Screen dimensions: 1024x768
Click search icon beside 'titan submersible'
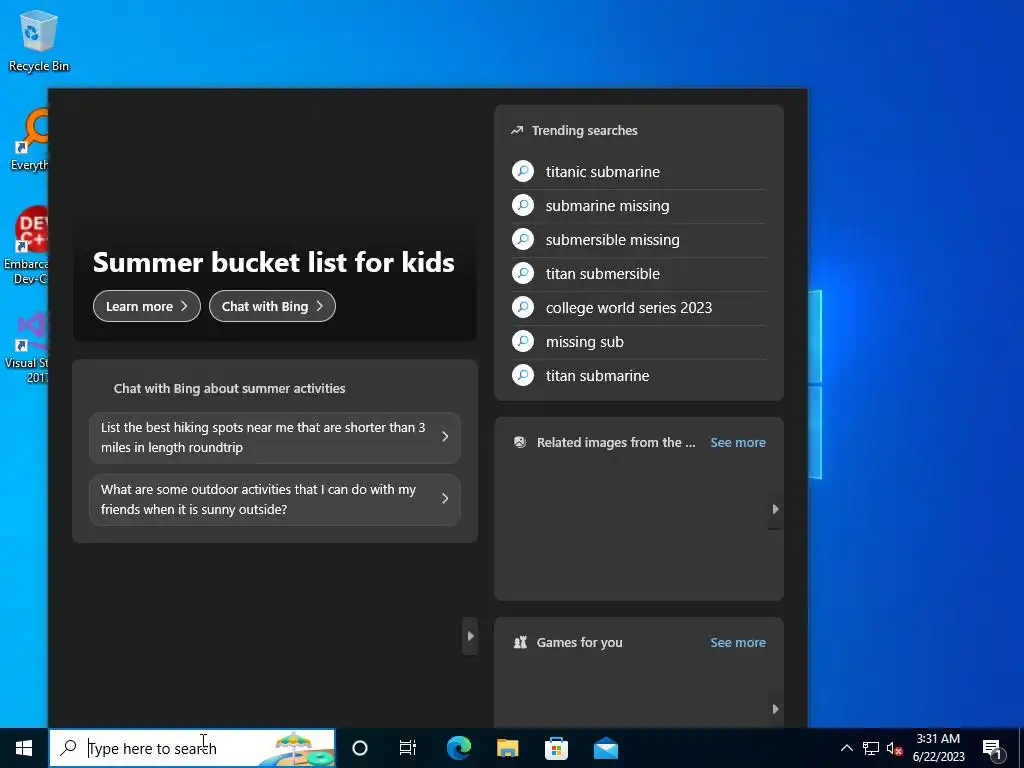pos(523,273)
